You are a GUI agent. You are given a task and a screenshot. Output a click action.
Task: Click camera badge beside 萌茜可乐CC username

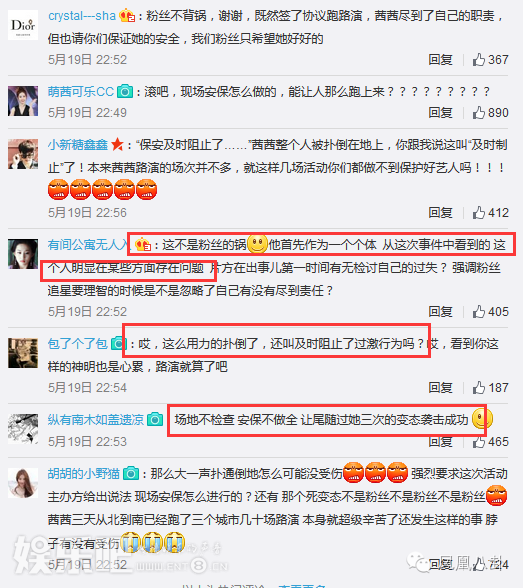click(x=125, y=92)
